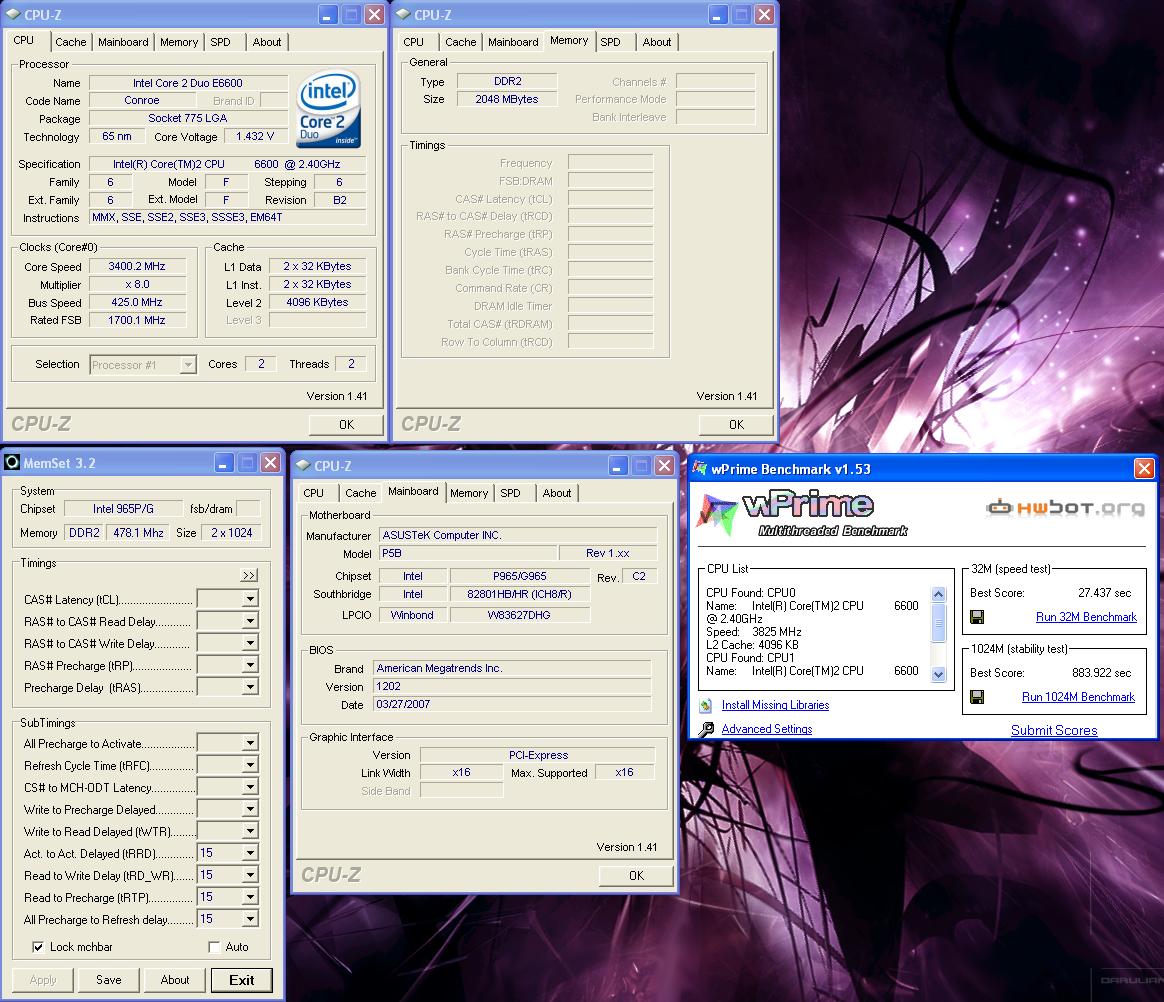The image size is (1164, 1002).
Task: Enable the Auto checkbox in MemSet
Action: [x=214, y=947]
